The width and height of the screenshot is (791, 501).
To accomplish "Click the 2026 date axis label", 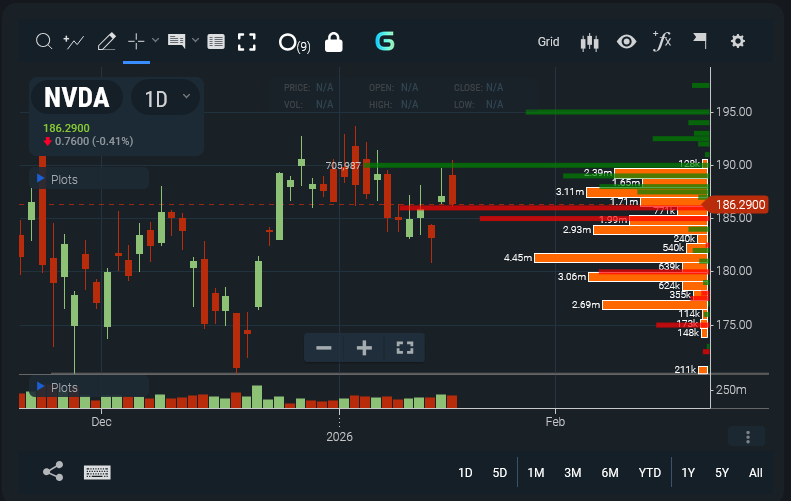I will (339, 436).
